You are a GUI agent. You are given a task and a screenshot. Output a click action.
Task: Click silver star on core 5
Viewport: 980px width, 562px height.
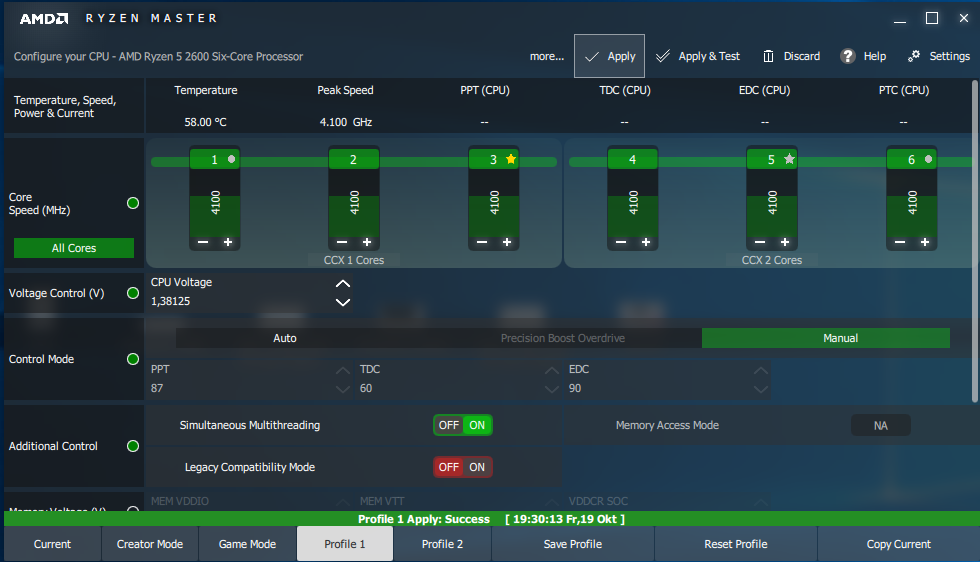[789, 159]
